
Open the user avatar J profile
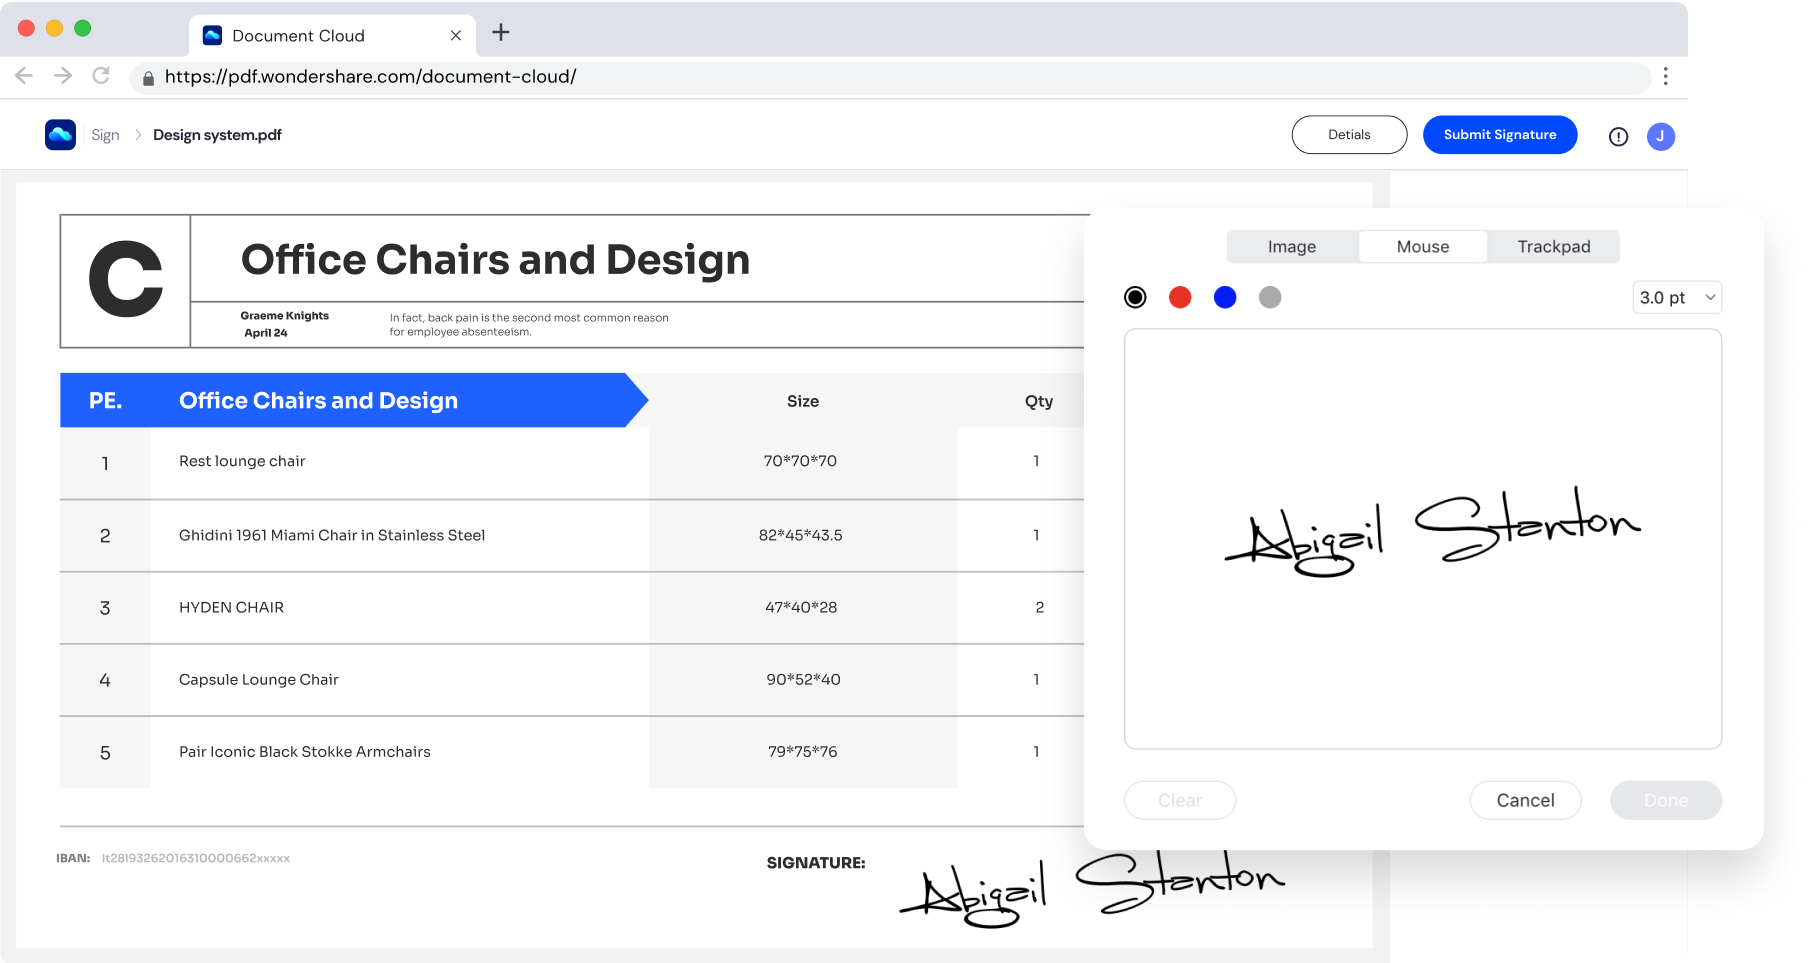click(x=1660, y=137)
